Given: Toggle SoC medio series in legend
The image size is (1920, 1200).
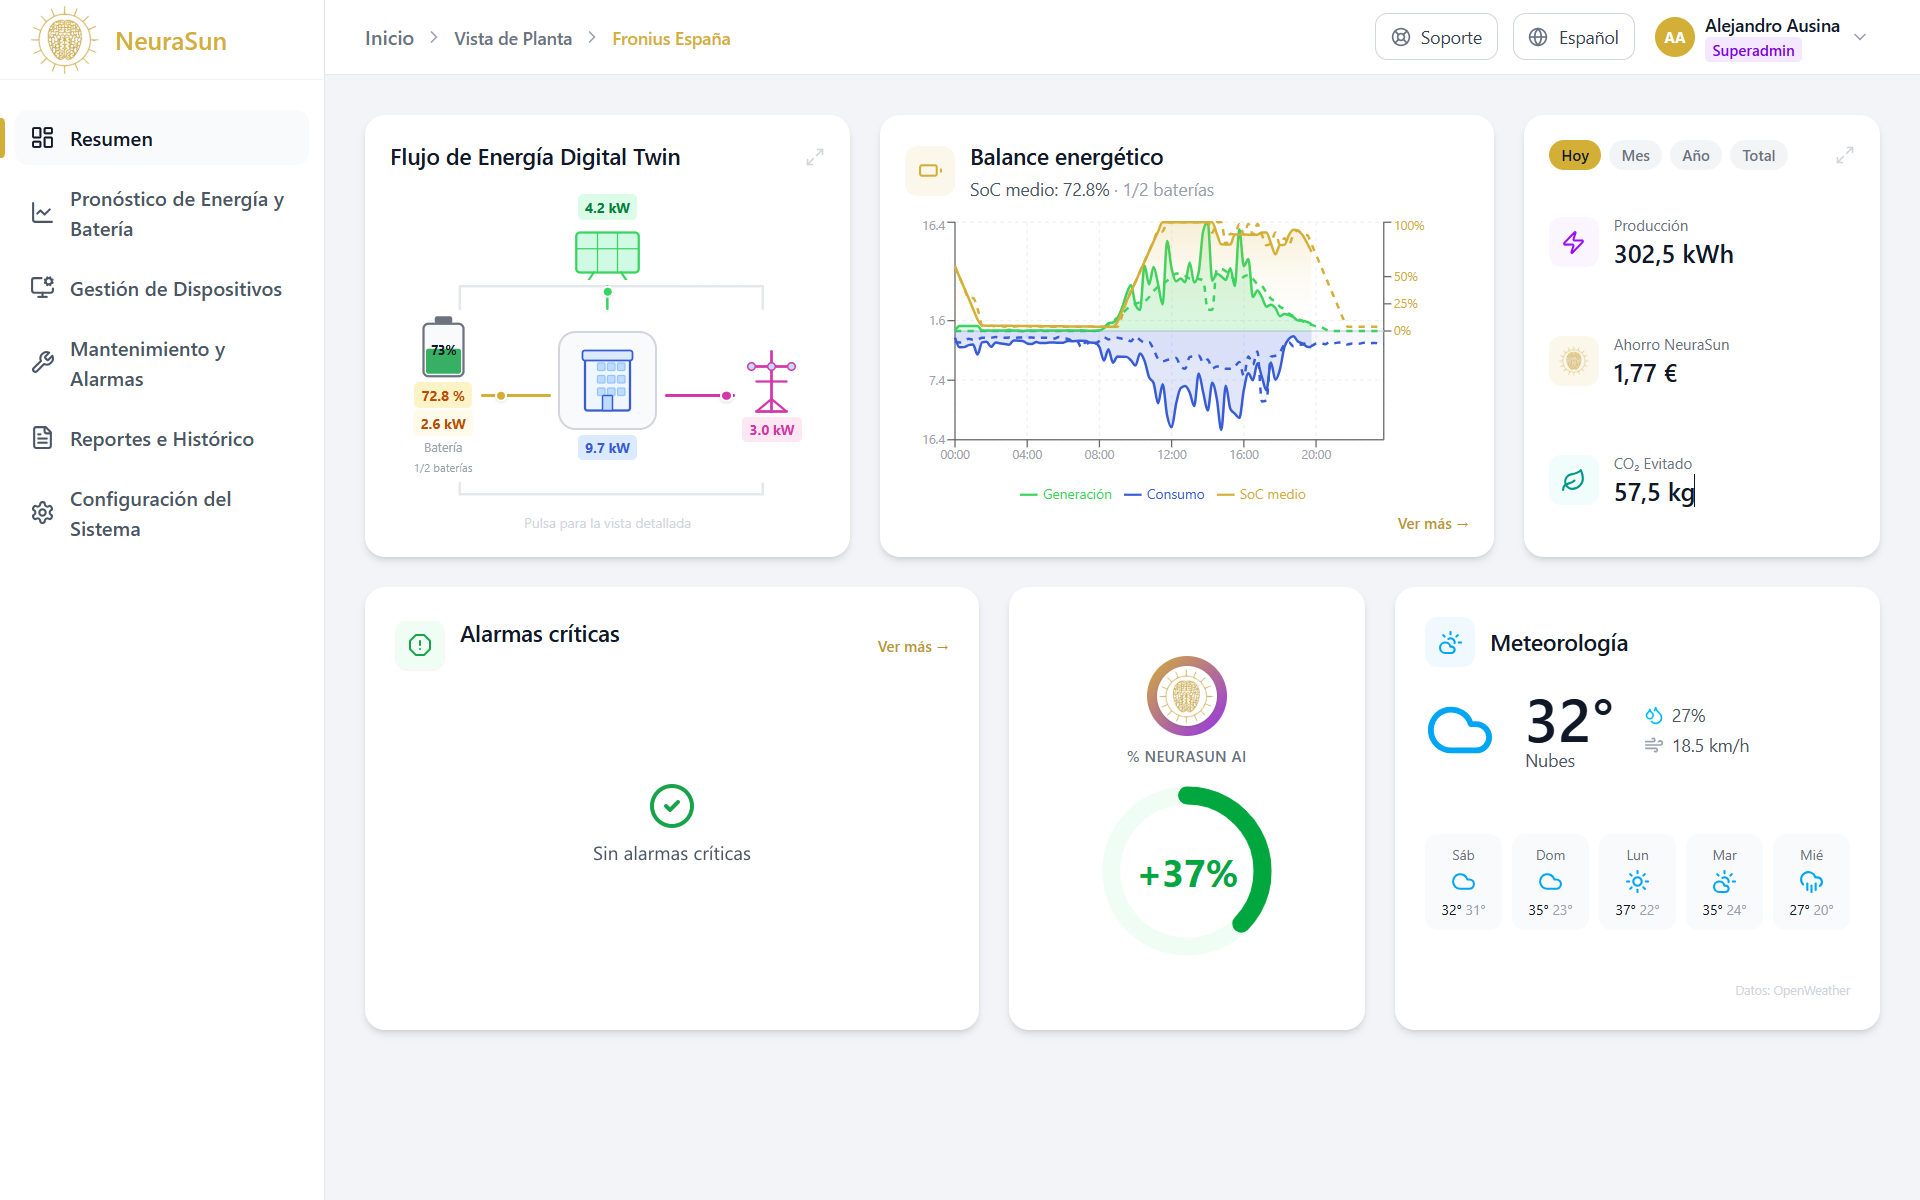Looking at the screenshot, I should (1261, 494).
